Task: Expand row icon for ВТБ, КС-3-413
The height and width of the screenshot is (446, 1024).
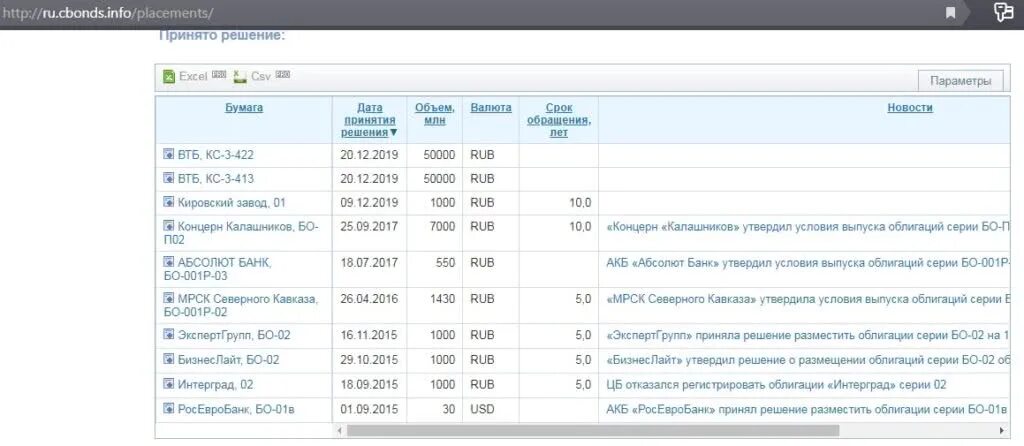Action: [168, 178]
